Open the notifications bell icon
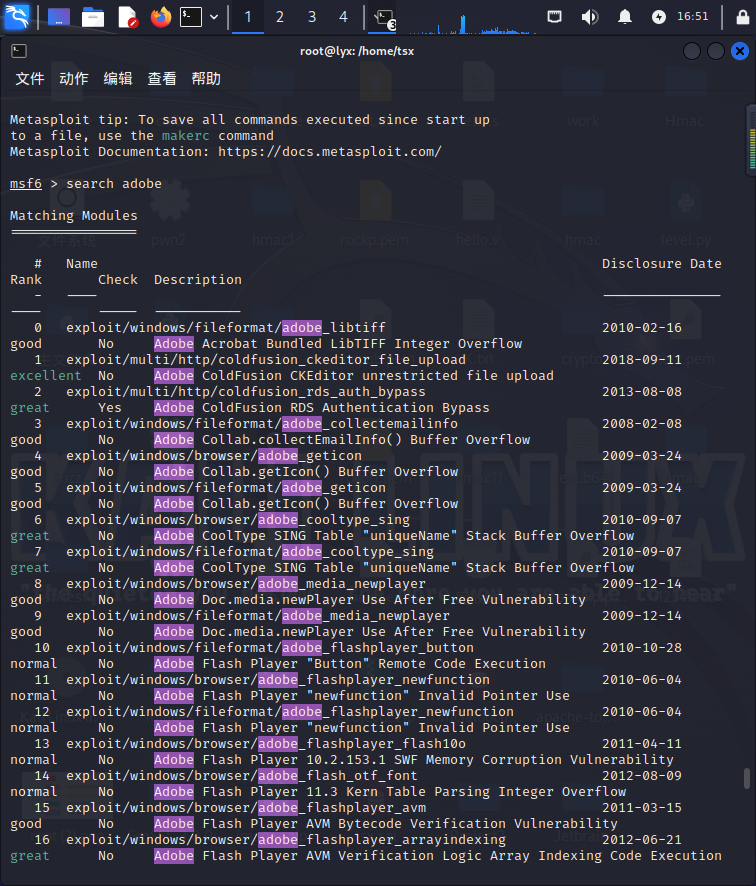 tap(624, 17)
